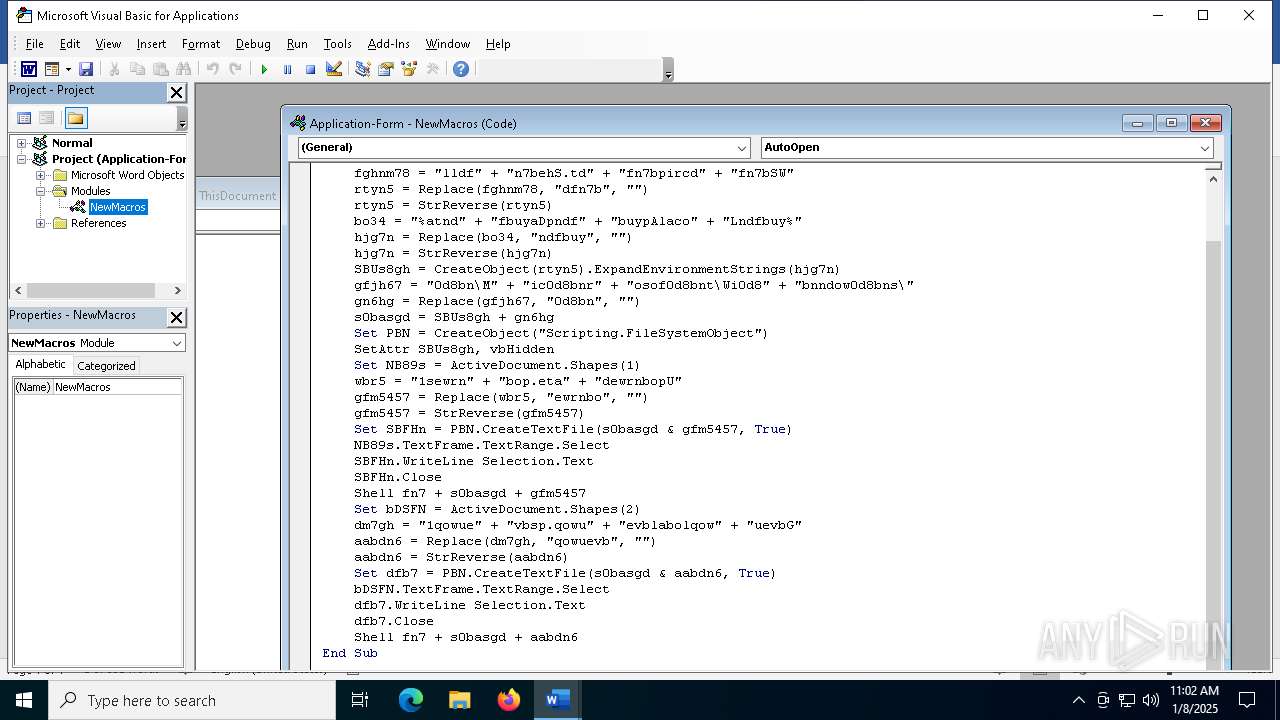The height and width of the screenshot is (720, 1280).
Task: Minimize the NewMacros code window
Action: click(1138, 123)
